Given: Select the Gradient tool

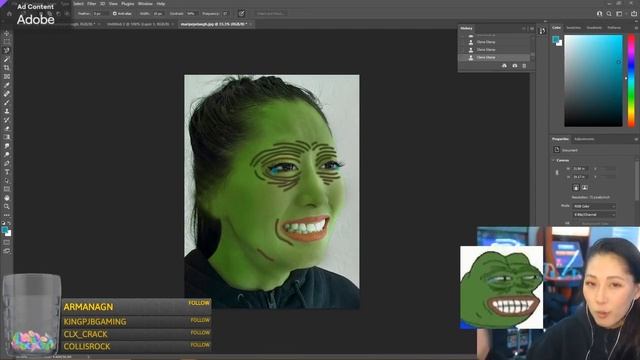Looking at the screenshot, I should coord(7,137).
